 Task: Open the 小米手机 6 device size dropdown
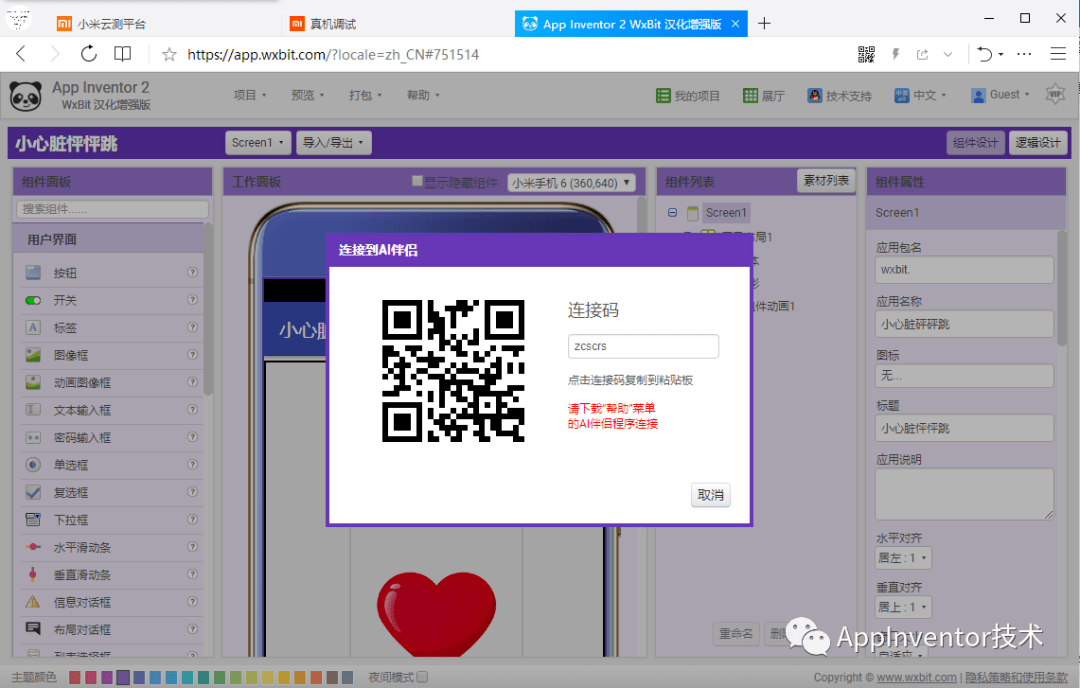click(571, 183)
